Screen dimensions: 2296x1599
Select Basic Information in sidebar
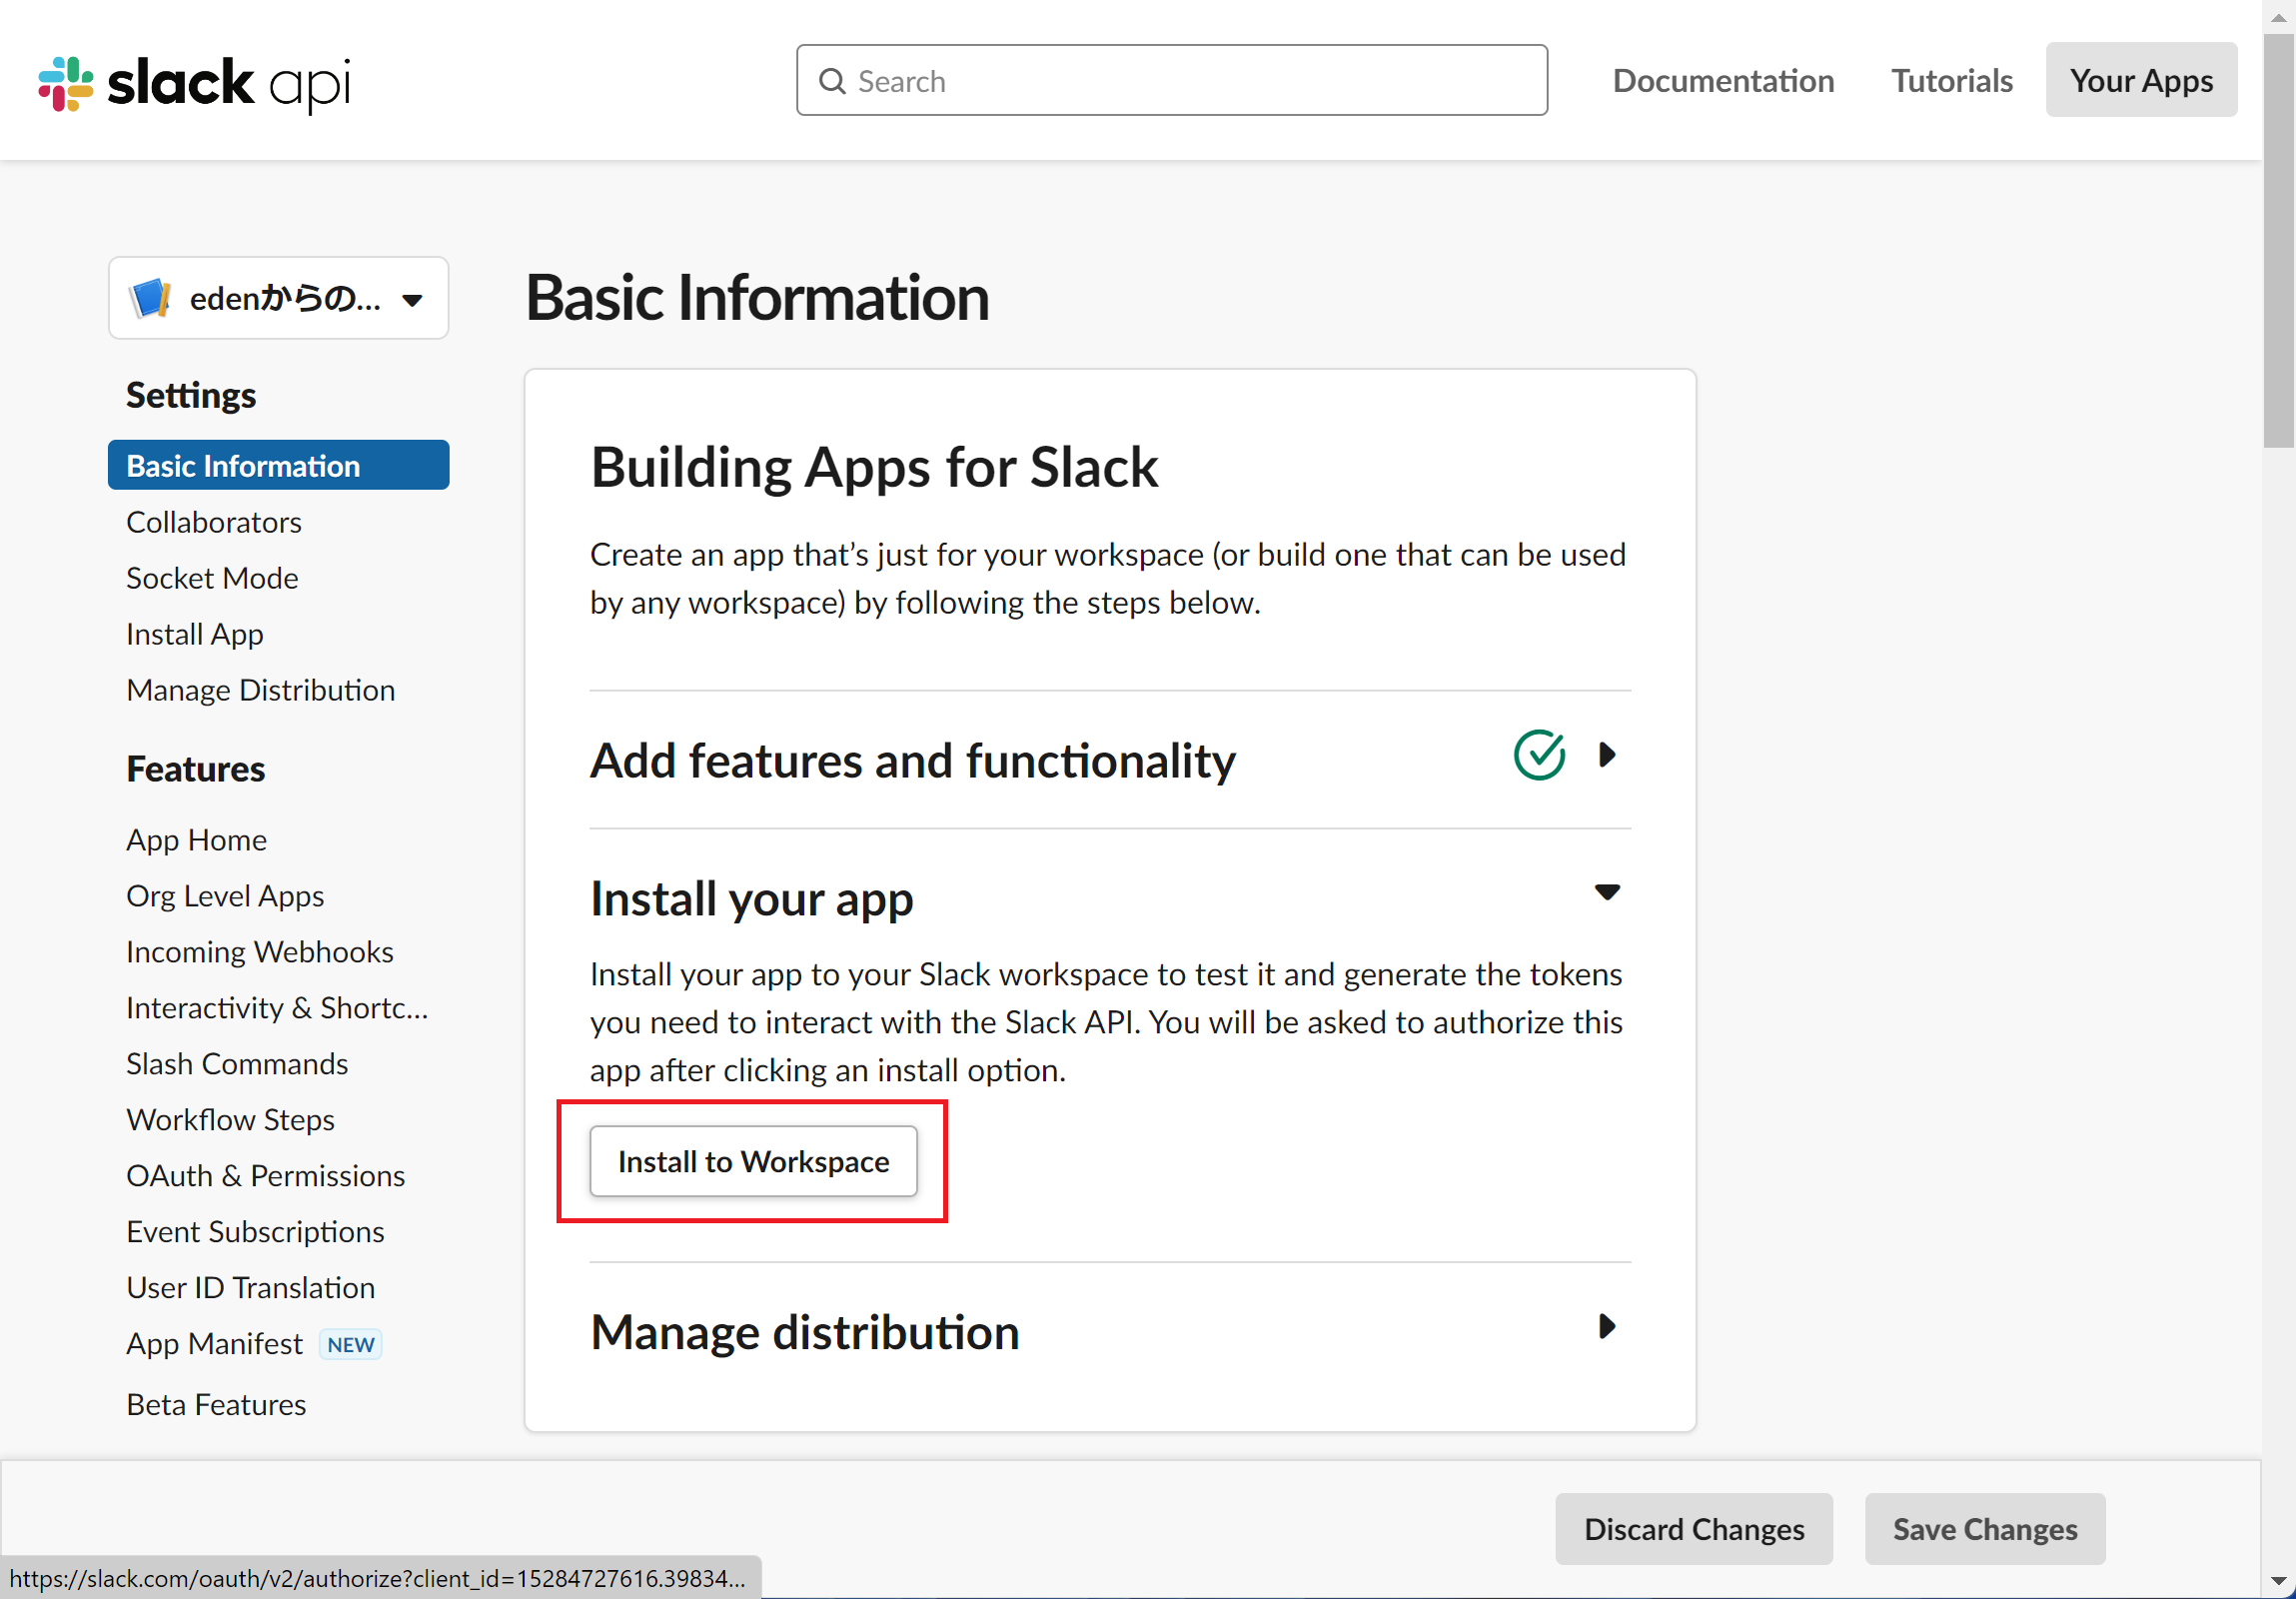(x=278, y=465)
